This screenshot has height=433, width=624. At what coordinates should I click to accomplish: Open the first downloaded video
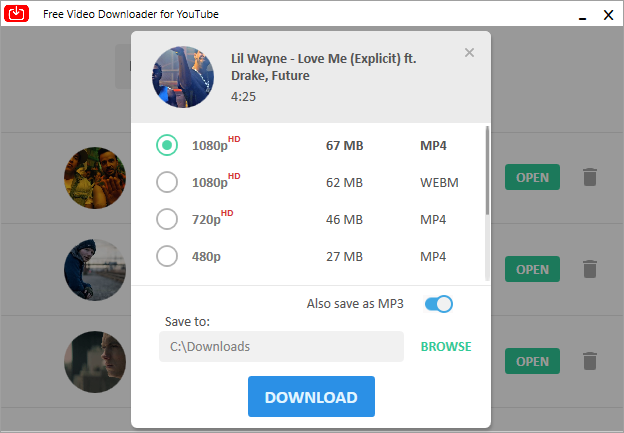click(532, 177)
